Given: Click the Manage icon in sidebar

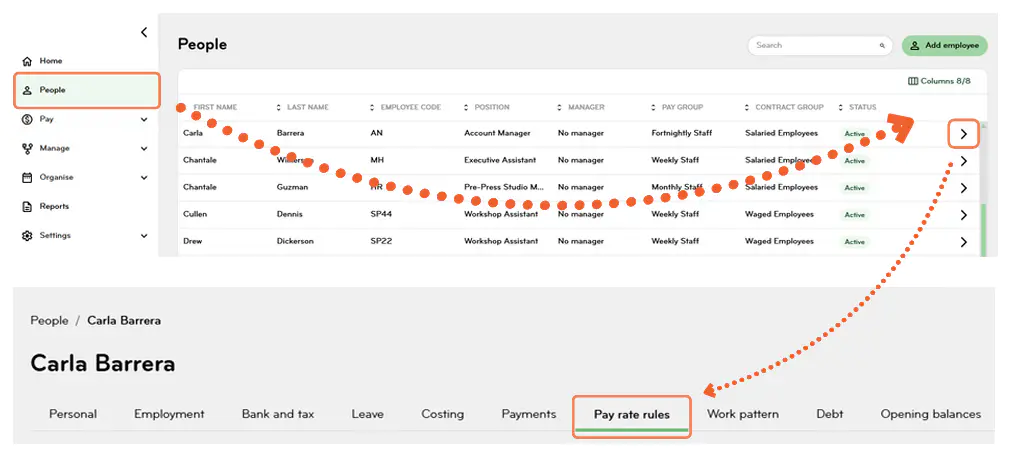Looking at the screenshot, I should pos(27,148).
